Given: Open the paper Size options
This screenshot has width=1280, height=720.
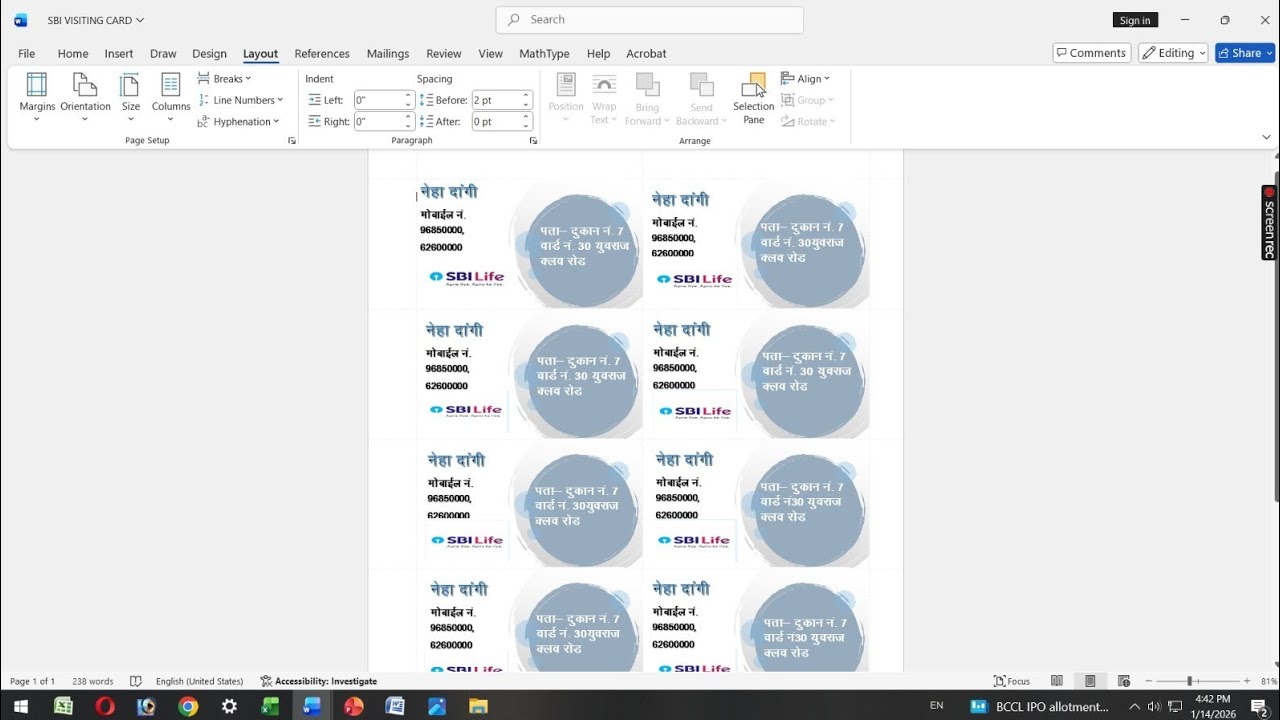Looking at the screenshot, I should click(131, 98).
